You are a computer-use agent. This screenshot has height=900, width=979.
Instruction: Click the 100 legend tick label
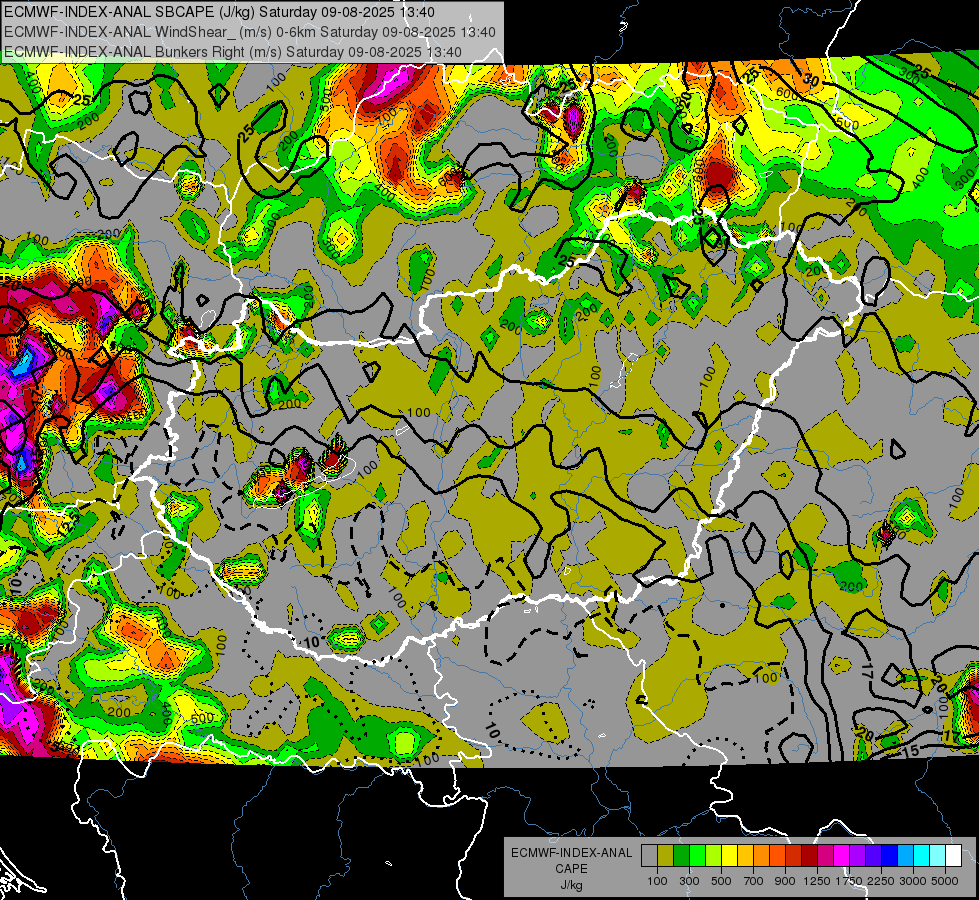657,881
